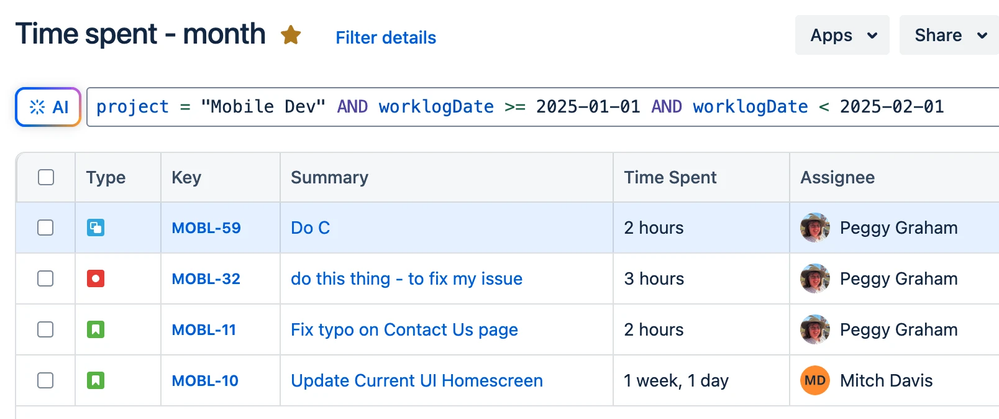
Task: Check the MOBL-59 row checkbox
Action: (x=46, y=228)
